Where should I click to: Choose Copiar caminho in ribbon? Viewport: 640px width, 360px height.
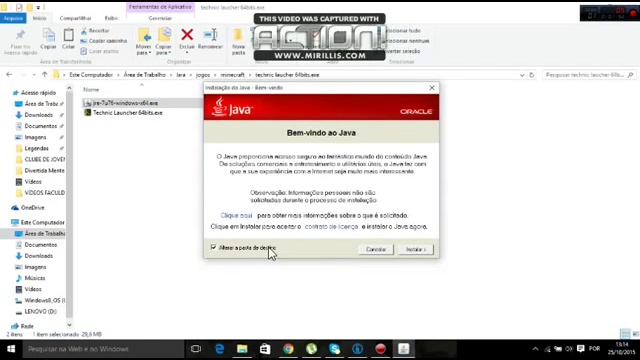[x=104, y=41]
